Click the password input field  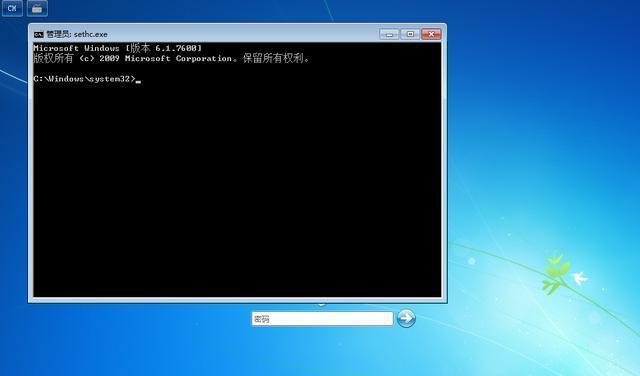coord(322,319)
